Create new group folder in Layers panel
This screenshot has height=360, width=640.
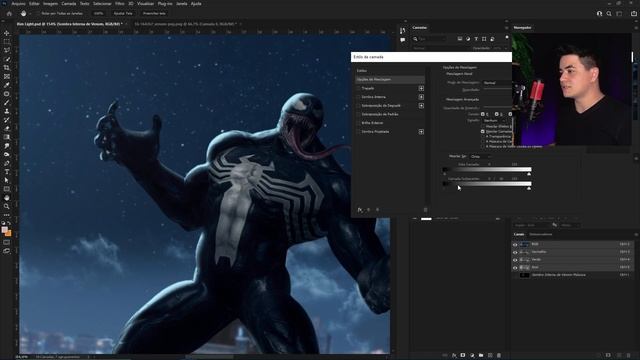(481, 356)
